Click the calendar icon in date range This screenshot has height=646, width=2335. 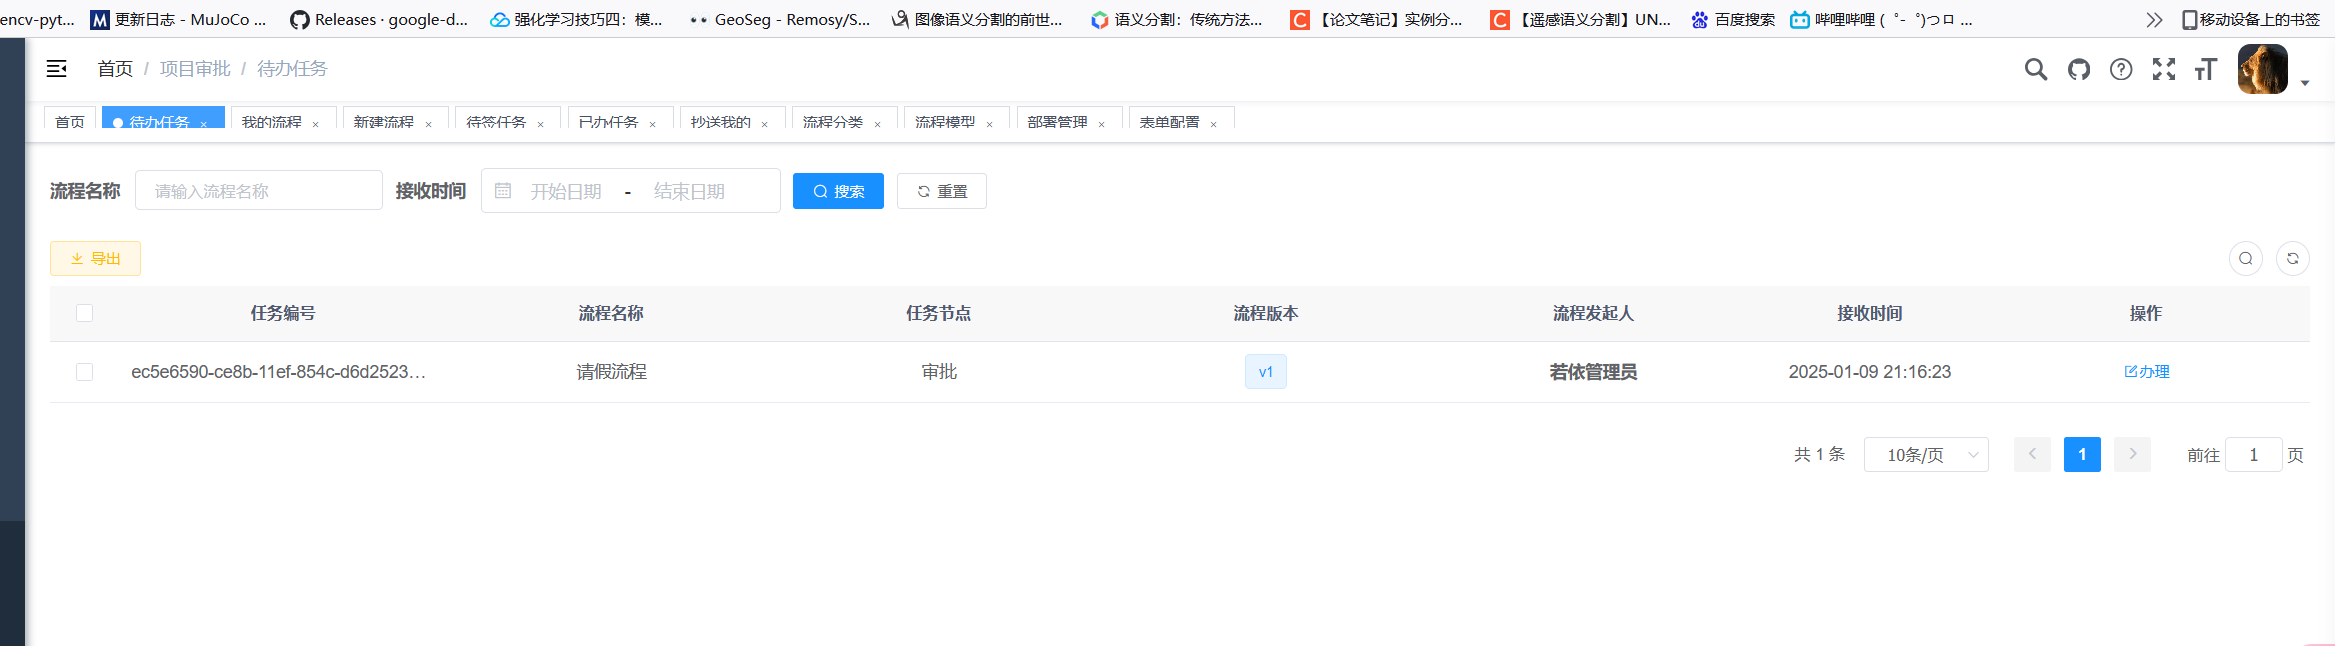pyautogui.click(x=503, y=191)
